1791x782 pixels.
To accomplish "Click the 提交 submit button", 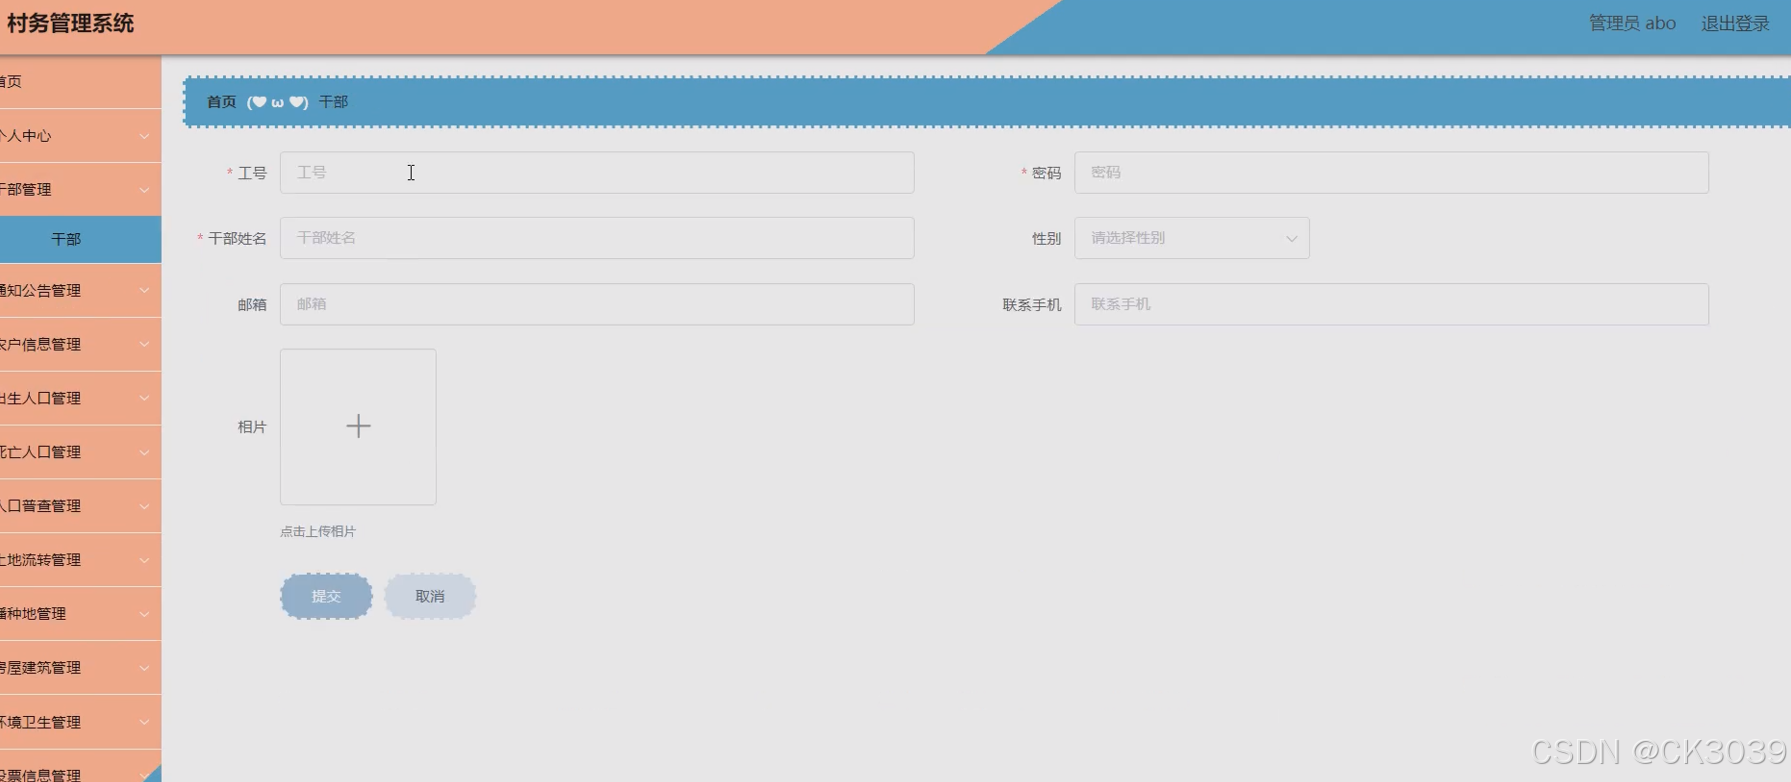I will (326, 596).
